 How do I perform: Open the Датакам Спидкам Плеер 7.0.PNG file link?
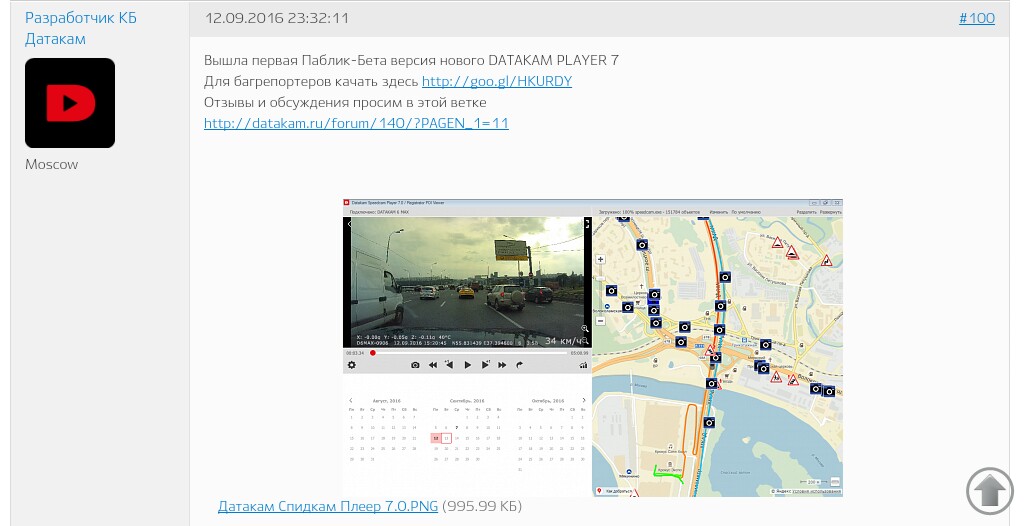coord(328,506)
